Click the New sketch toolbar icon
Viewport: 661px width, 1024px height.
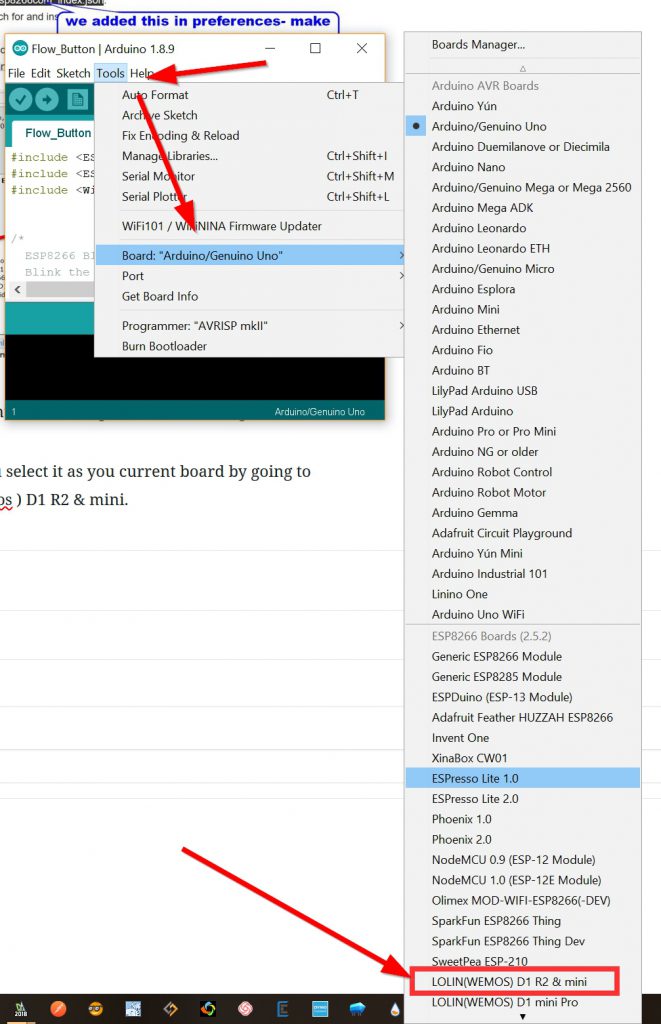coord(77,100)
